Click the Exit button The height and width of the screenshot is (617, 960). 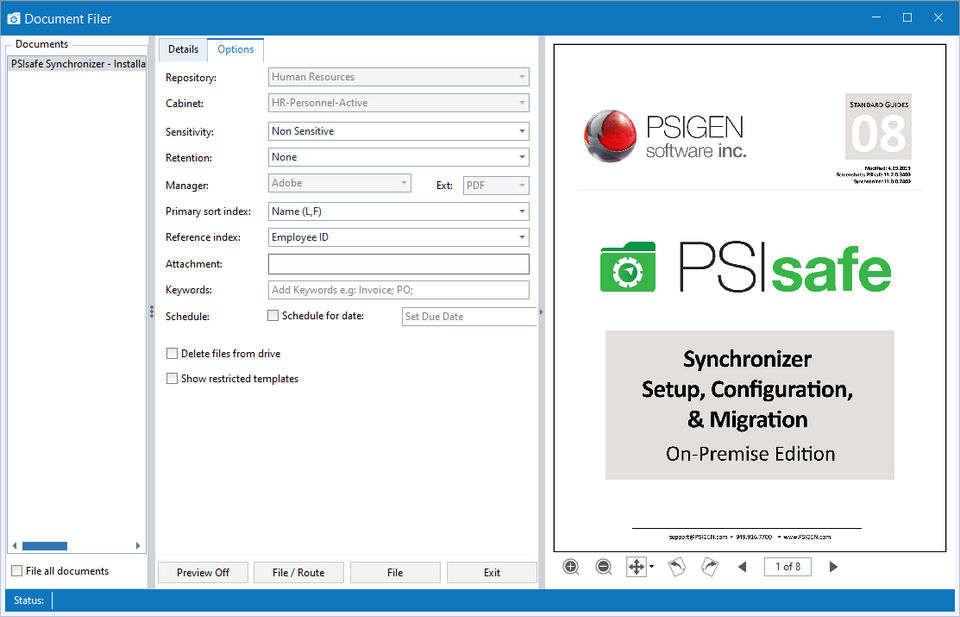pyautogui.click(x=492, y=572)
